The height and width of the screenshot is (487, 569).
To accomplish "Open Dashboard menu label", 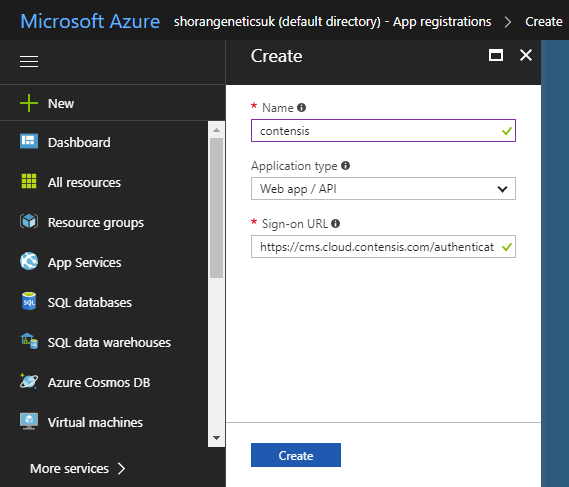I will pyautogui.click(x=79, y=143).
